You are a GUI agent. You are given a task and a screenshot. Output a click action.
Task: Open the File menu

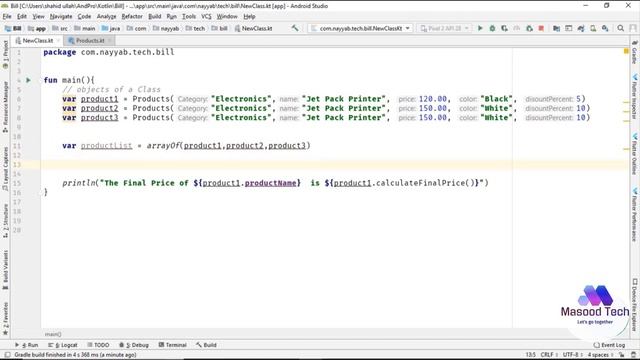click(x=7, y=16)
